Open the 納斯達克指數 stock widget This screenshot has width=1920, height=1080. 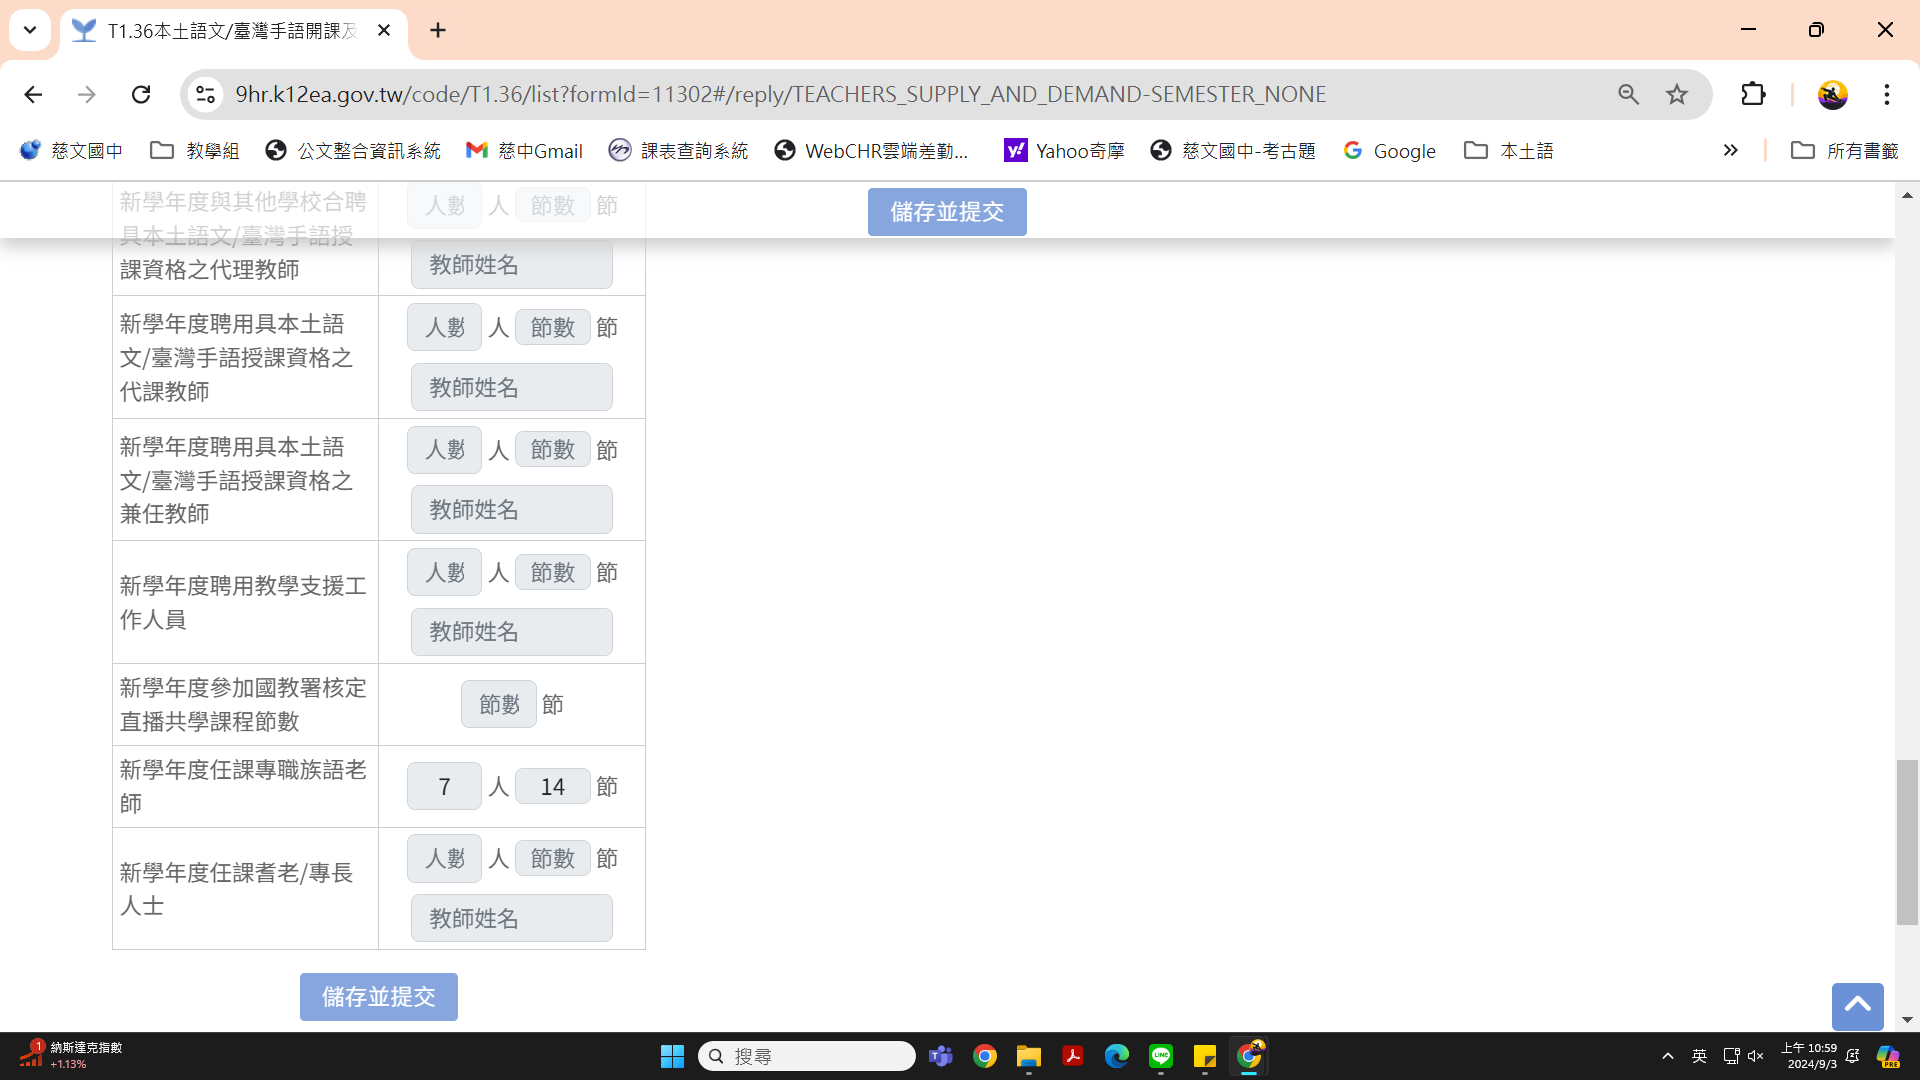[x=70, y=1055]
